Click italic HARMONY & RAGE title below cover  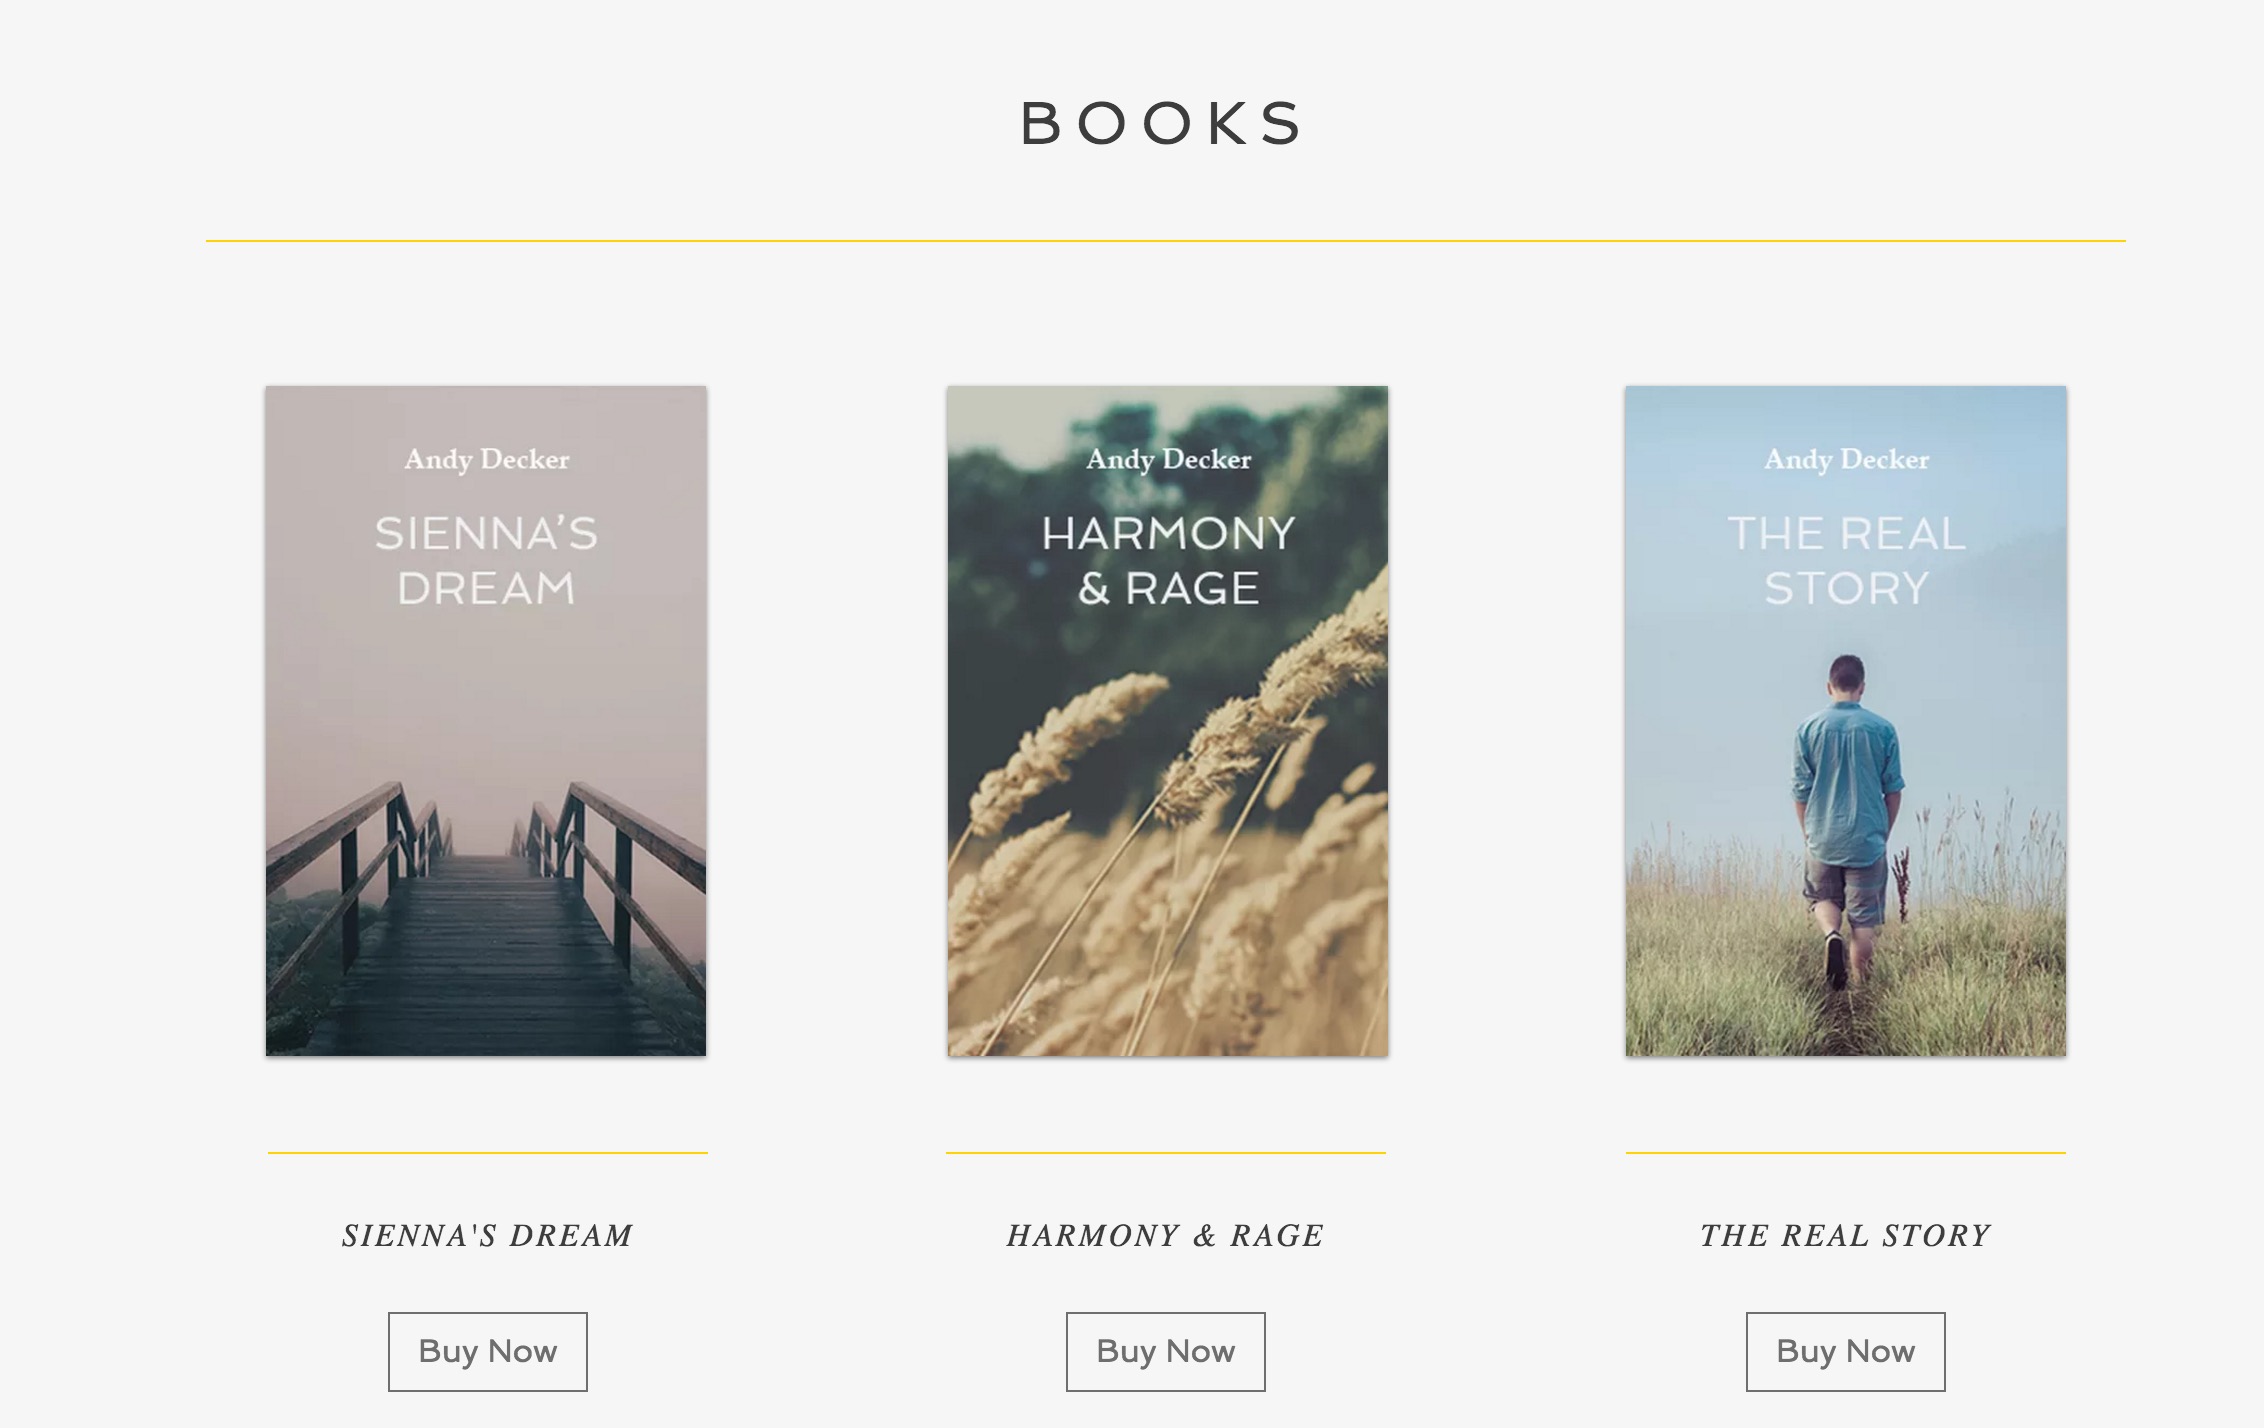pos(1165,1236)
